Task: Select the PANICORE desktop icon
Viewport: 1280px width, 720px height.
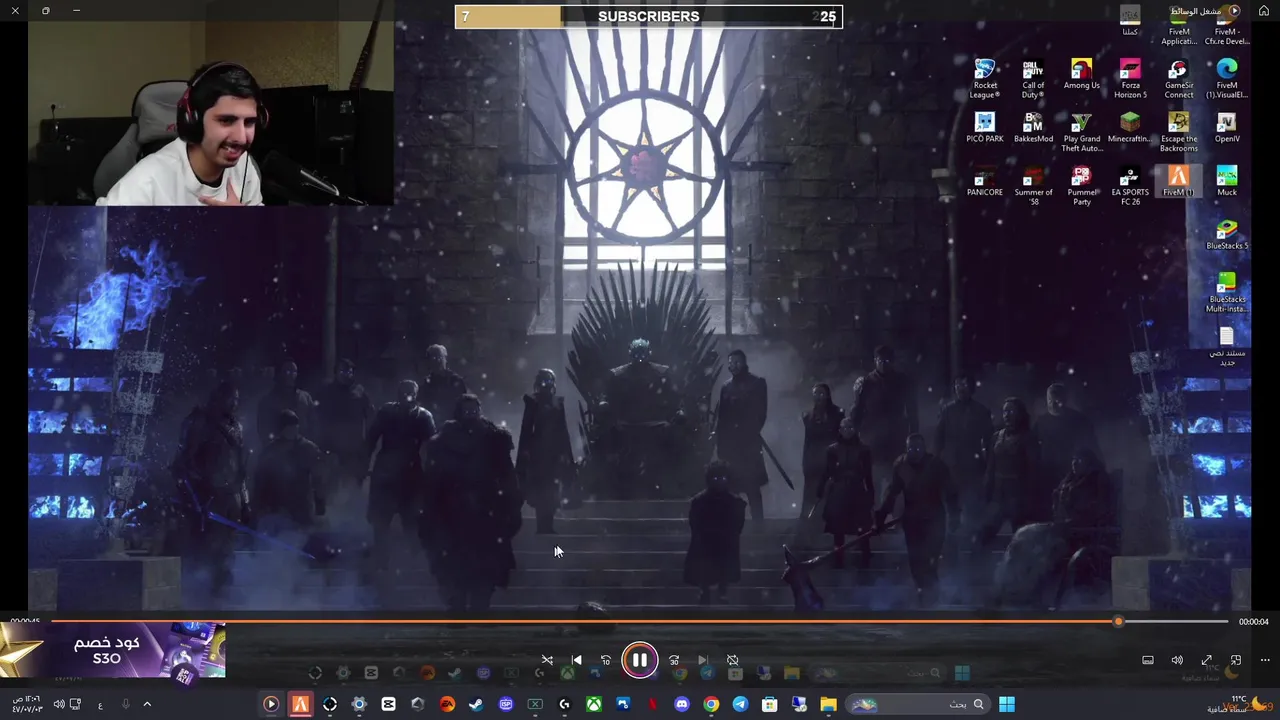Action: click(985, 182)
